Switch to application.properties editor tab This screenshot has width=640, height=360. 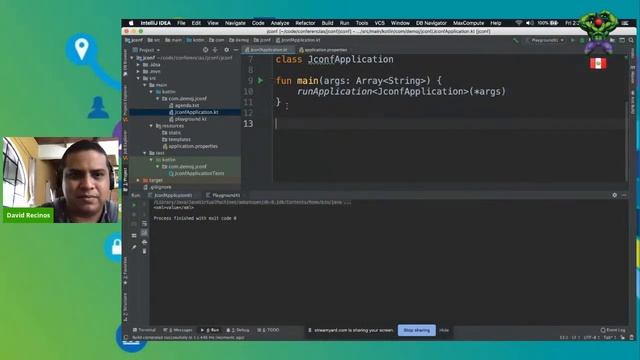pyautogui.click(x=323, y=50)
